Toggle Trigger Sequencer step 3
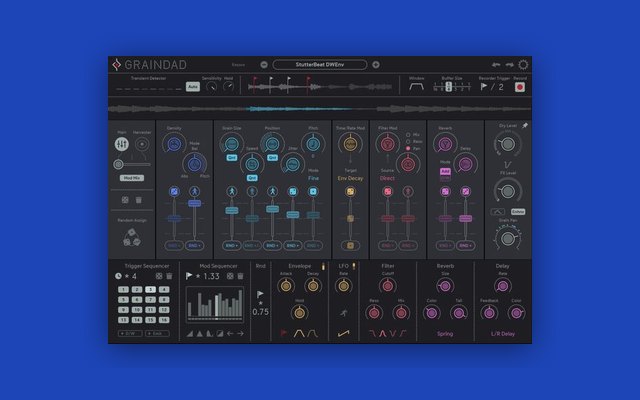 [x=150, y=289]
